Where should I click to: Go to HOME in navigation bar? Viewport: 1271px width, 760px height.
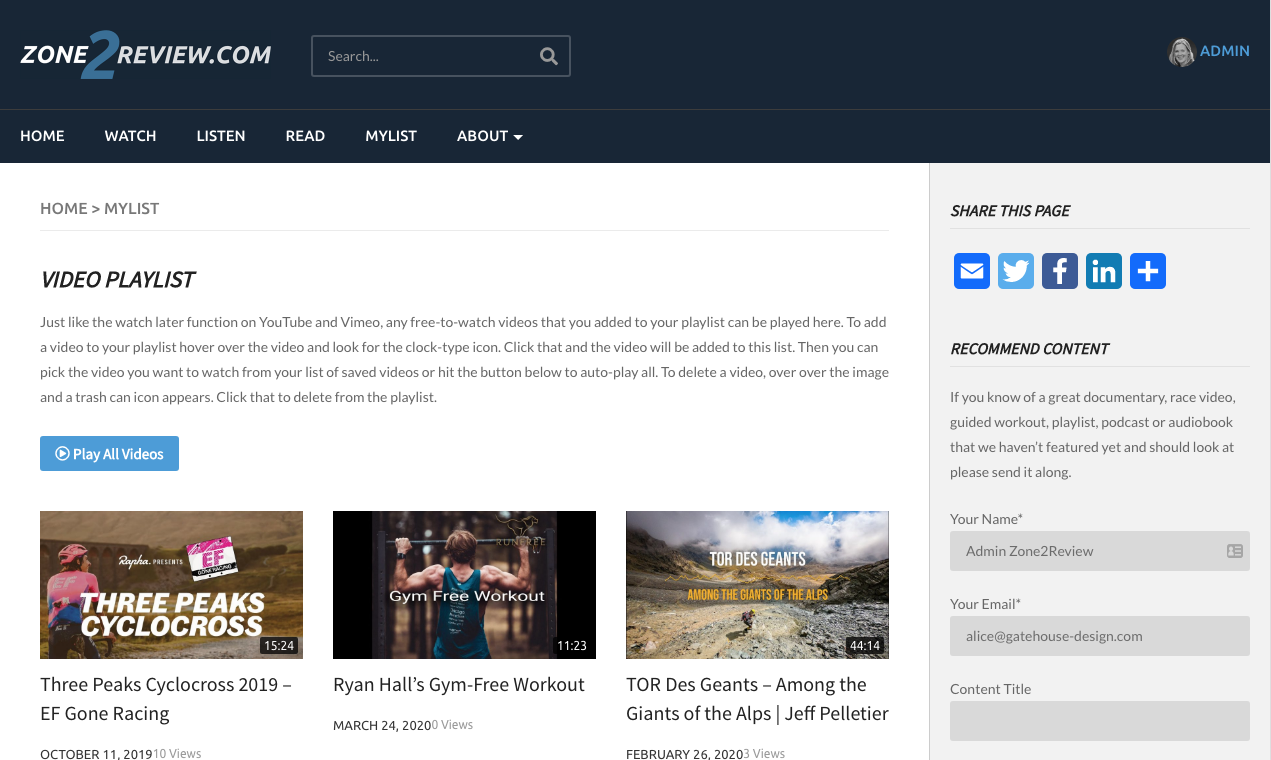pyautogui.click(x=42, y=136)
